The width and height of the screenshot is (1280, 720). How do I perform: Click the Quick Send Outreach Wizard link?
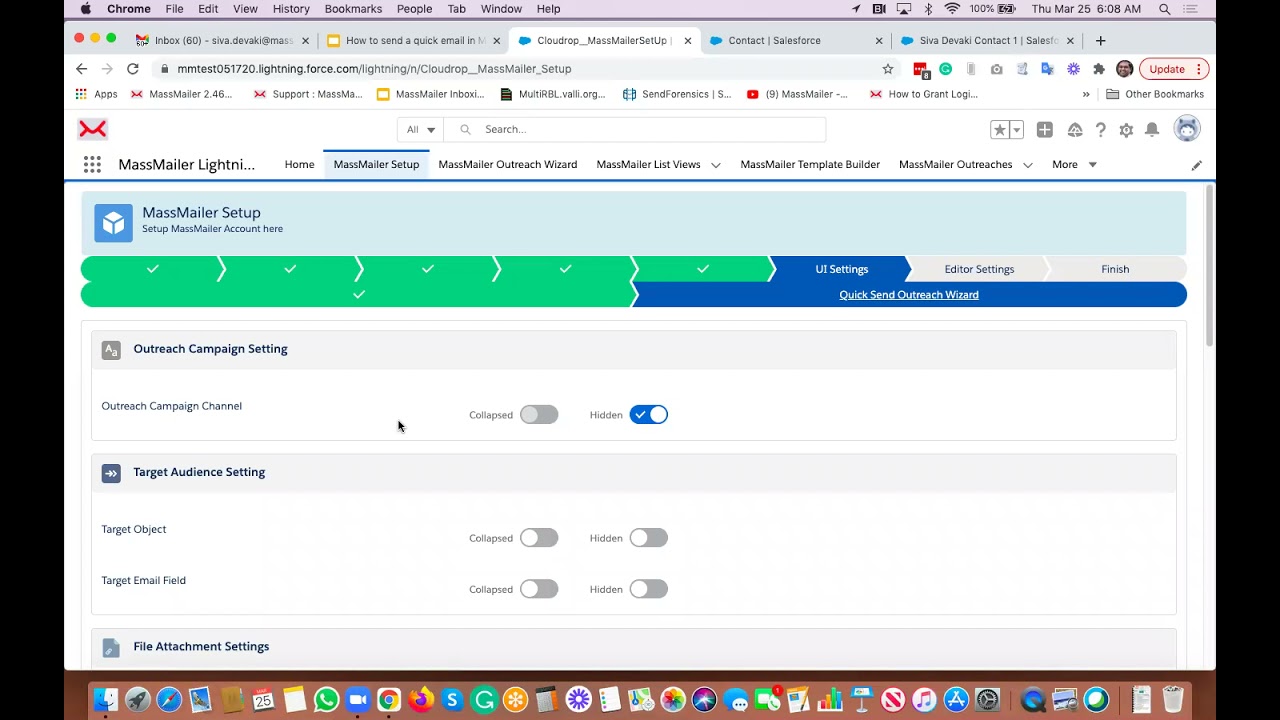[x=909, y=295]
